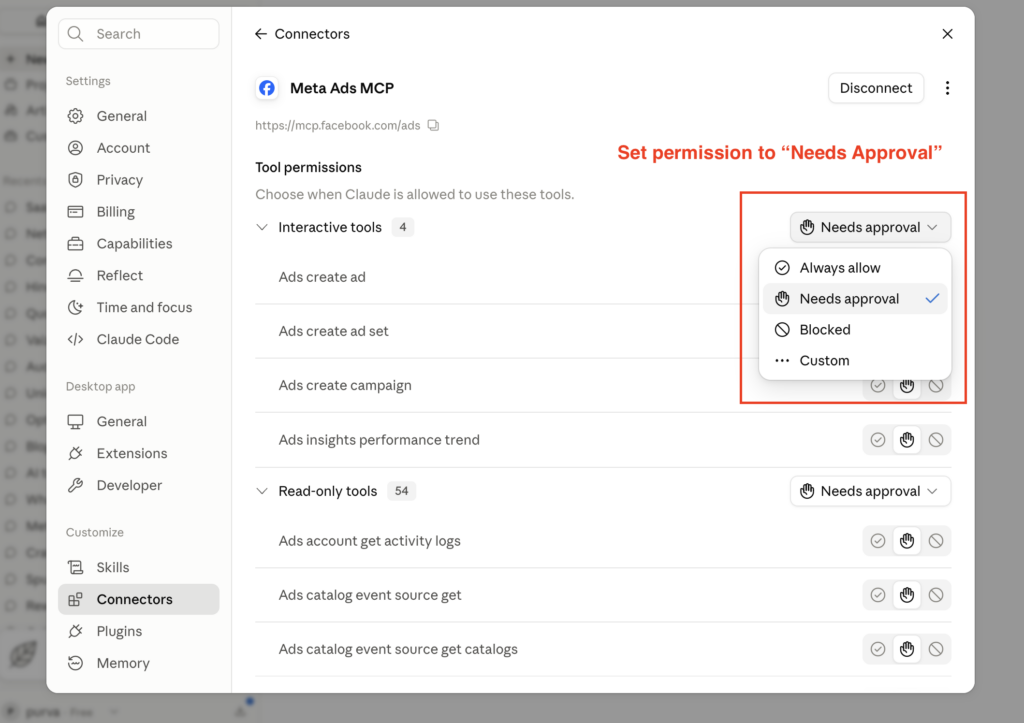
Task: Click the https://mcp.facebook.com/ads URL text
Action: tap(338, 125)
